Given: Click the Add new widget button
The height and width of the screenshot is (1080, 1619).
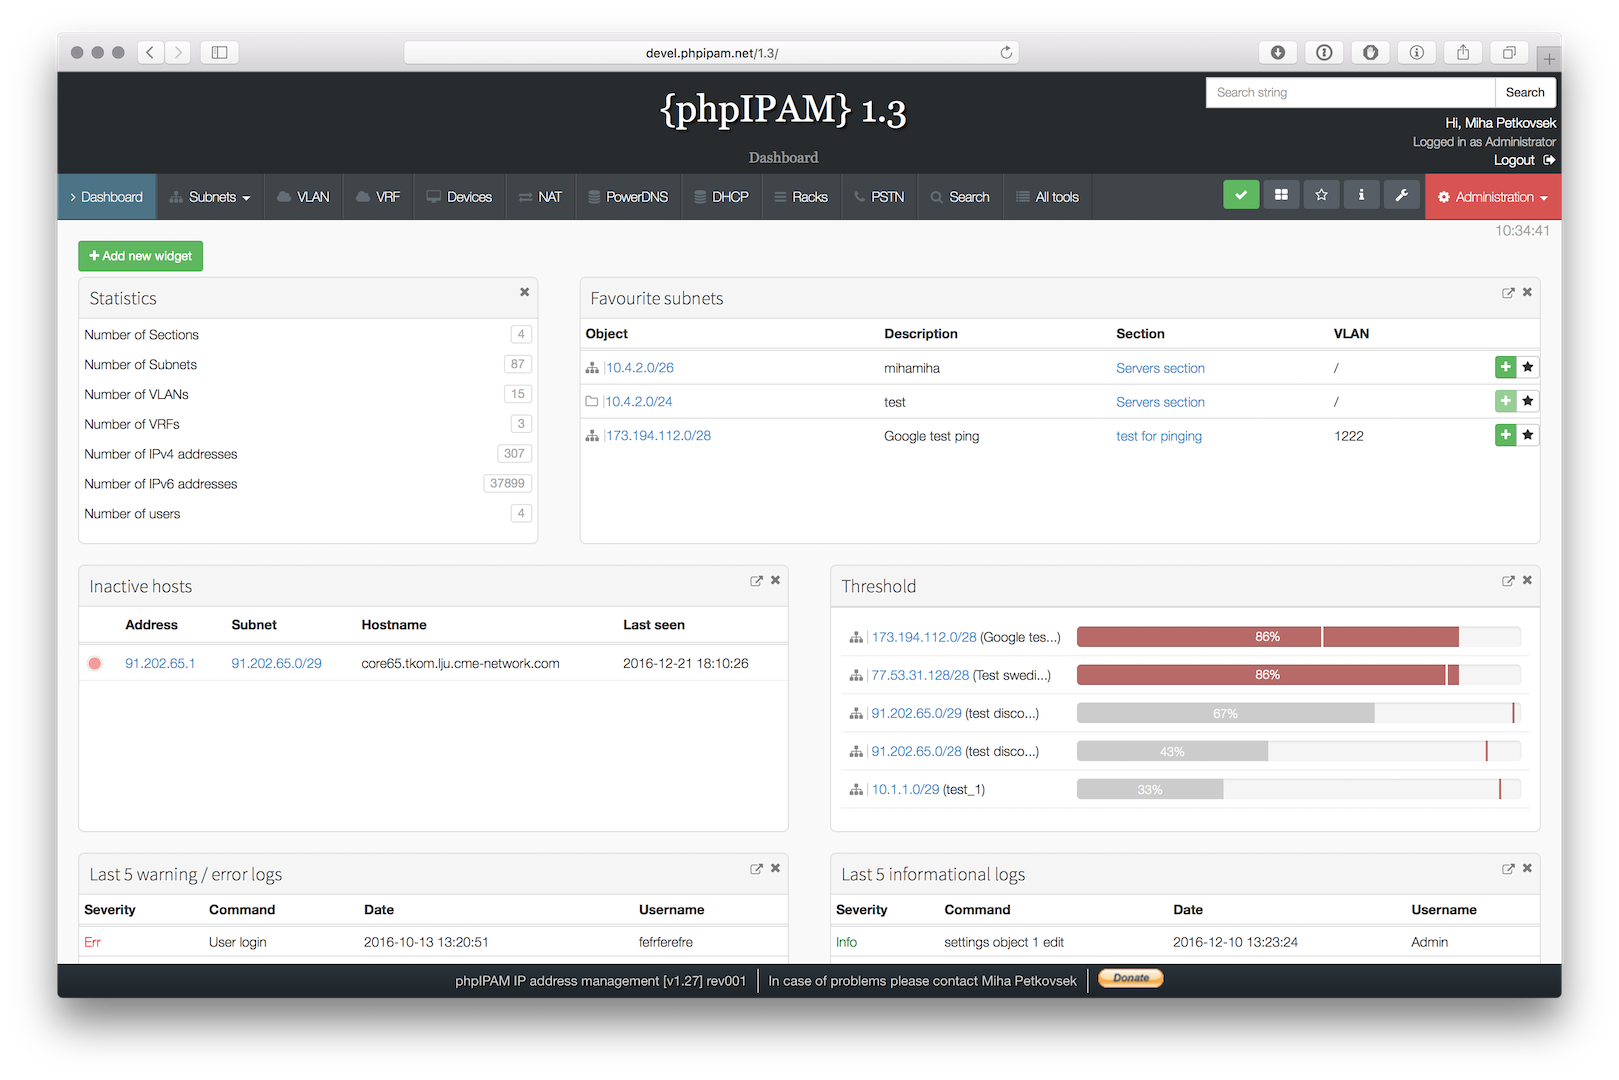Looking at the screenshot, I should point(140,255).
